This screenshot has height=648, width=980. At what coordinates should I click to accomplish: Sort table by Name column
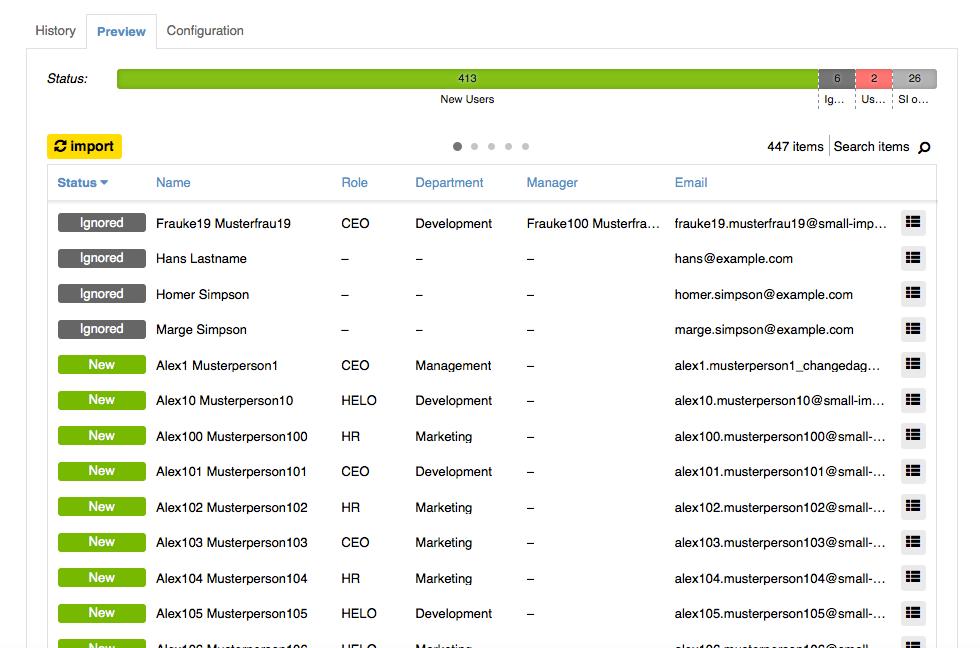tap(173, 183)
